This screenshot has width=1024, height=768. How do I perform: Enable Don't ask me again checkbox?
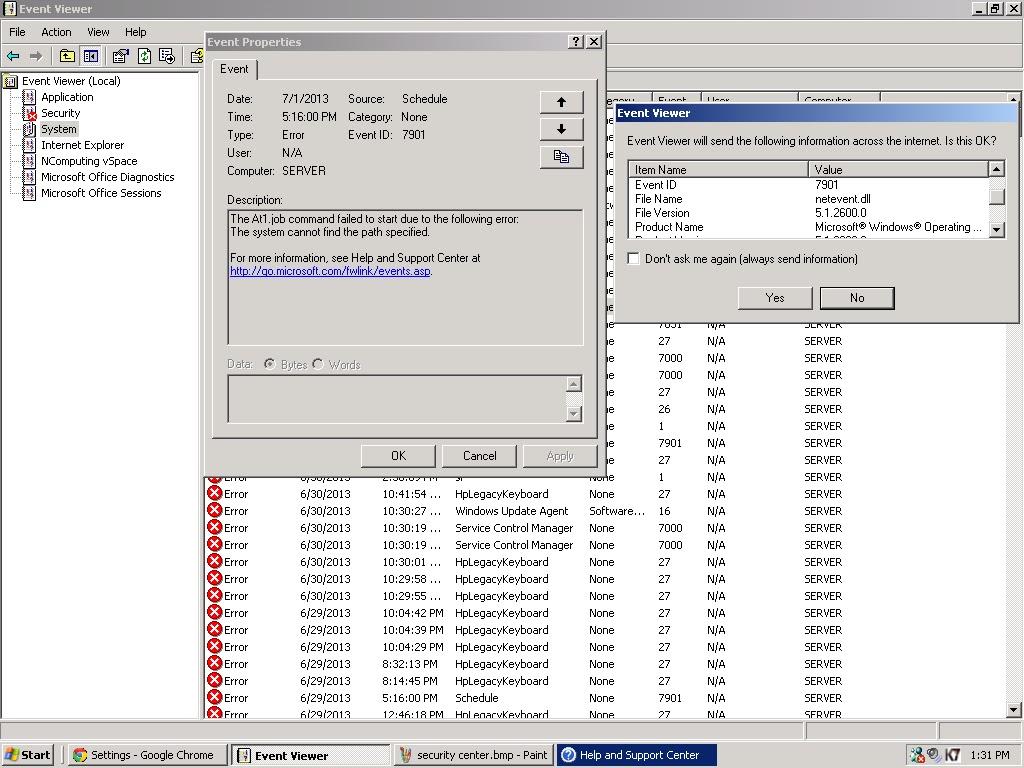coord(633,259)
